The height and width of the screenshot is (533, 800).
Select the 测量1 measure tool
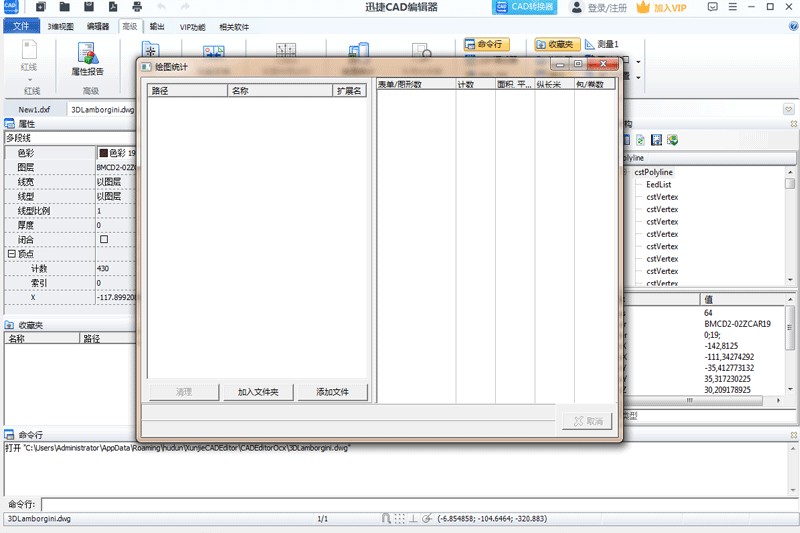click(602, 44)
